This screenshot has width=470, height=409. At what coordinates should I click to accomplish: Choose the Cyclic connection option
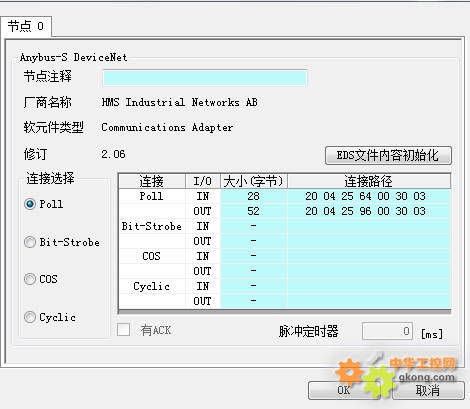[x=30, y=317]
